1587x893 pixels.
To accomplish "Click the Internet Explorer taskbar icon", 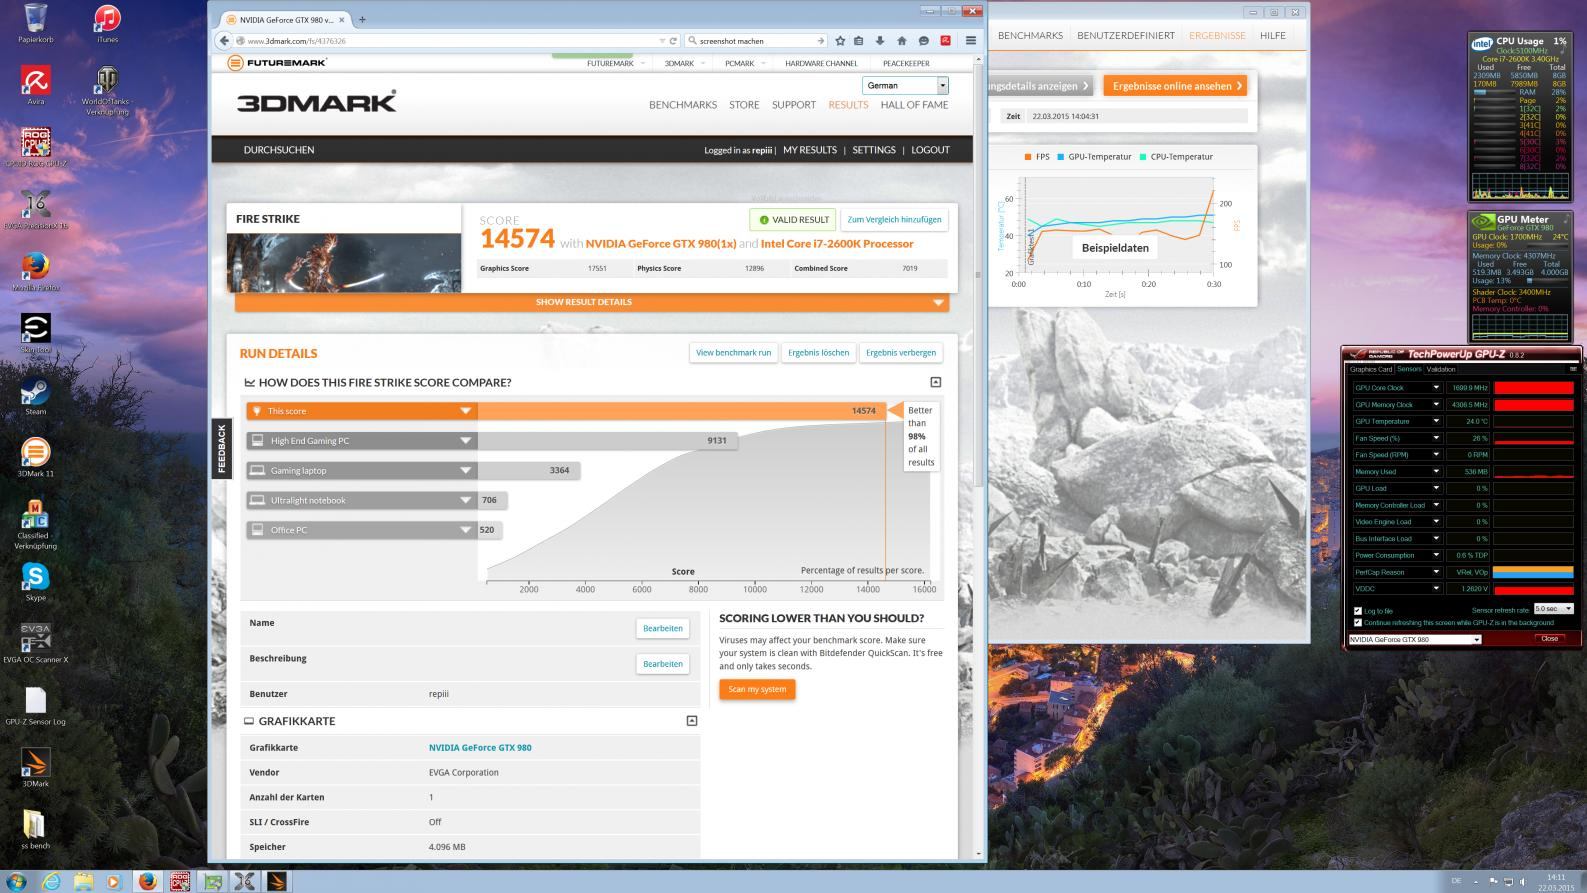I will (x=50, y=881).
